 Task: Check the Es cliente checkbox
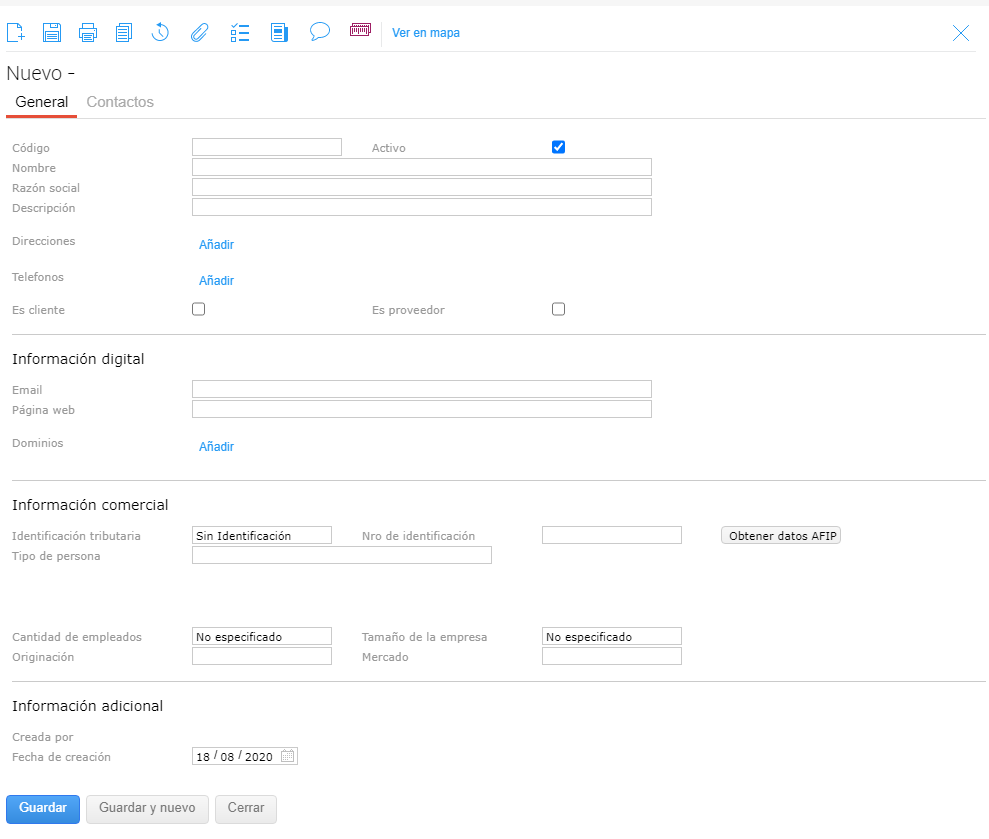tap(198, 309)
